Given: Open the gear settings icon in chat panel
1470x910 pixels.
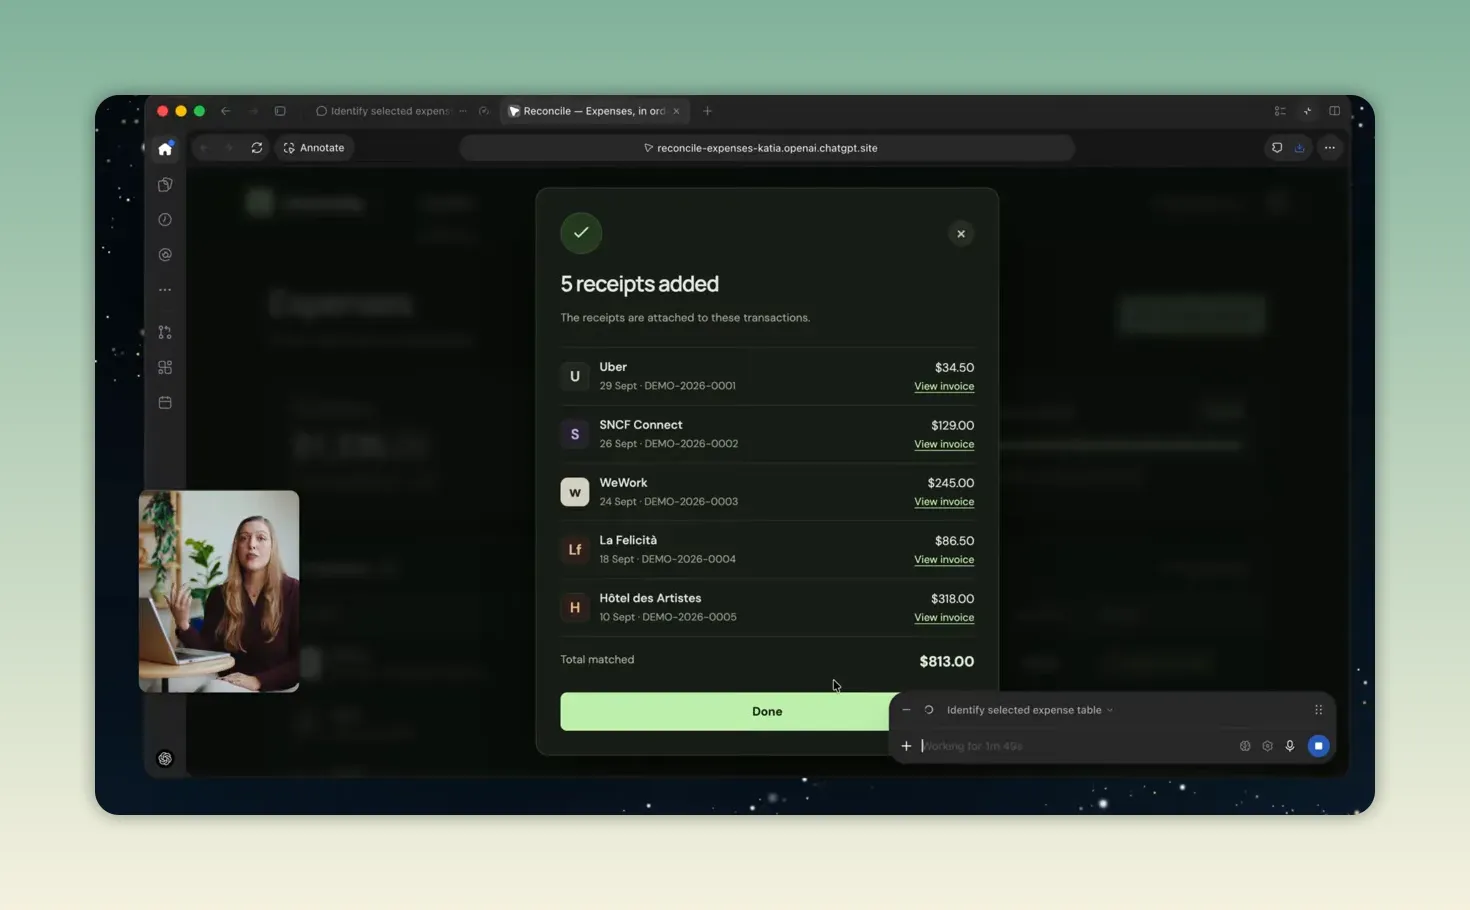Looking at the screenshot, I should 1267,746.
